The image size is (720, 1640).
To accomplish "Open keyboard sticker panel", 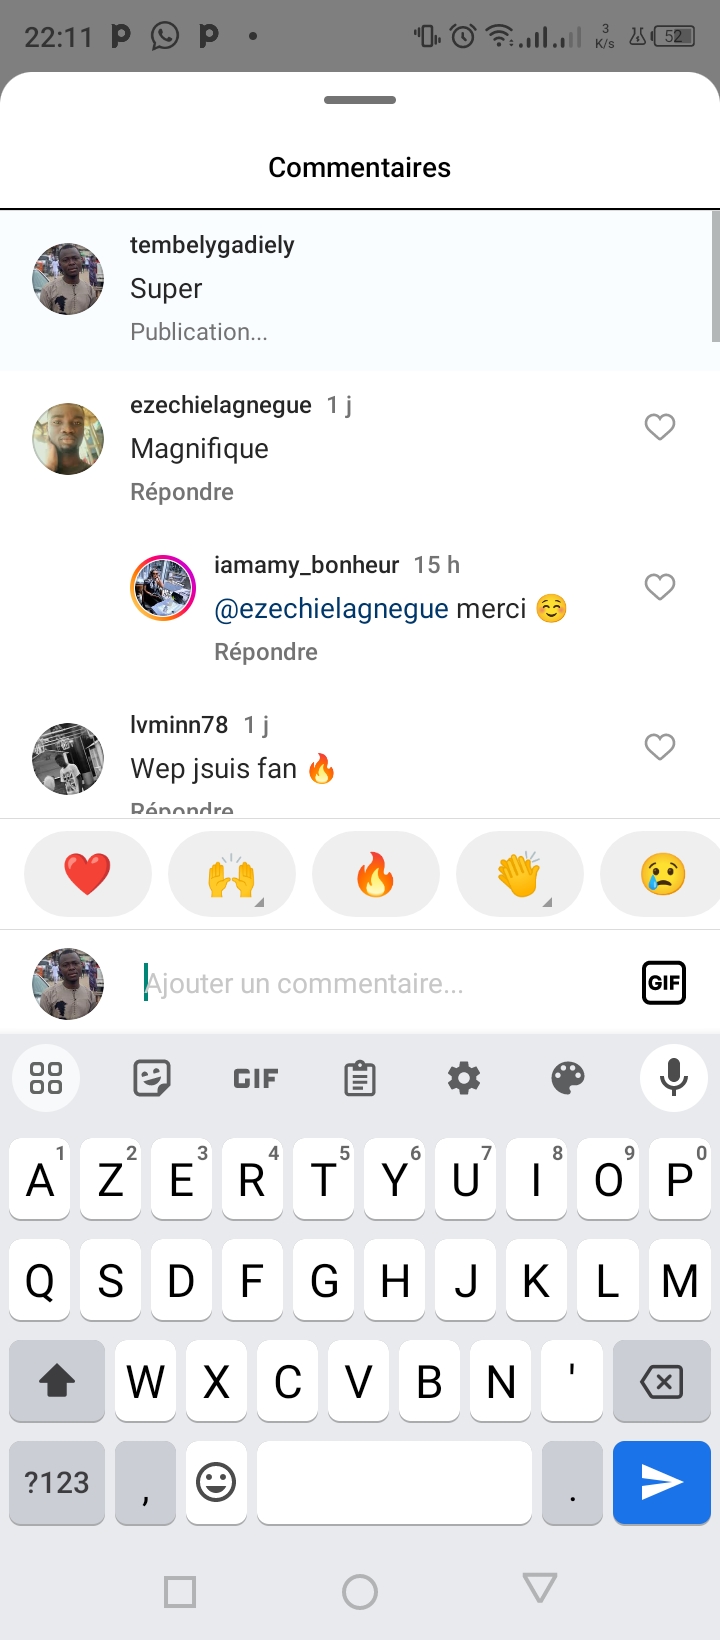I will [x=152, y=1078].
